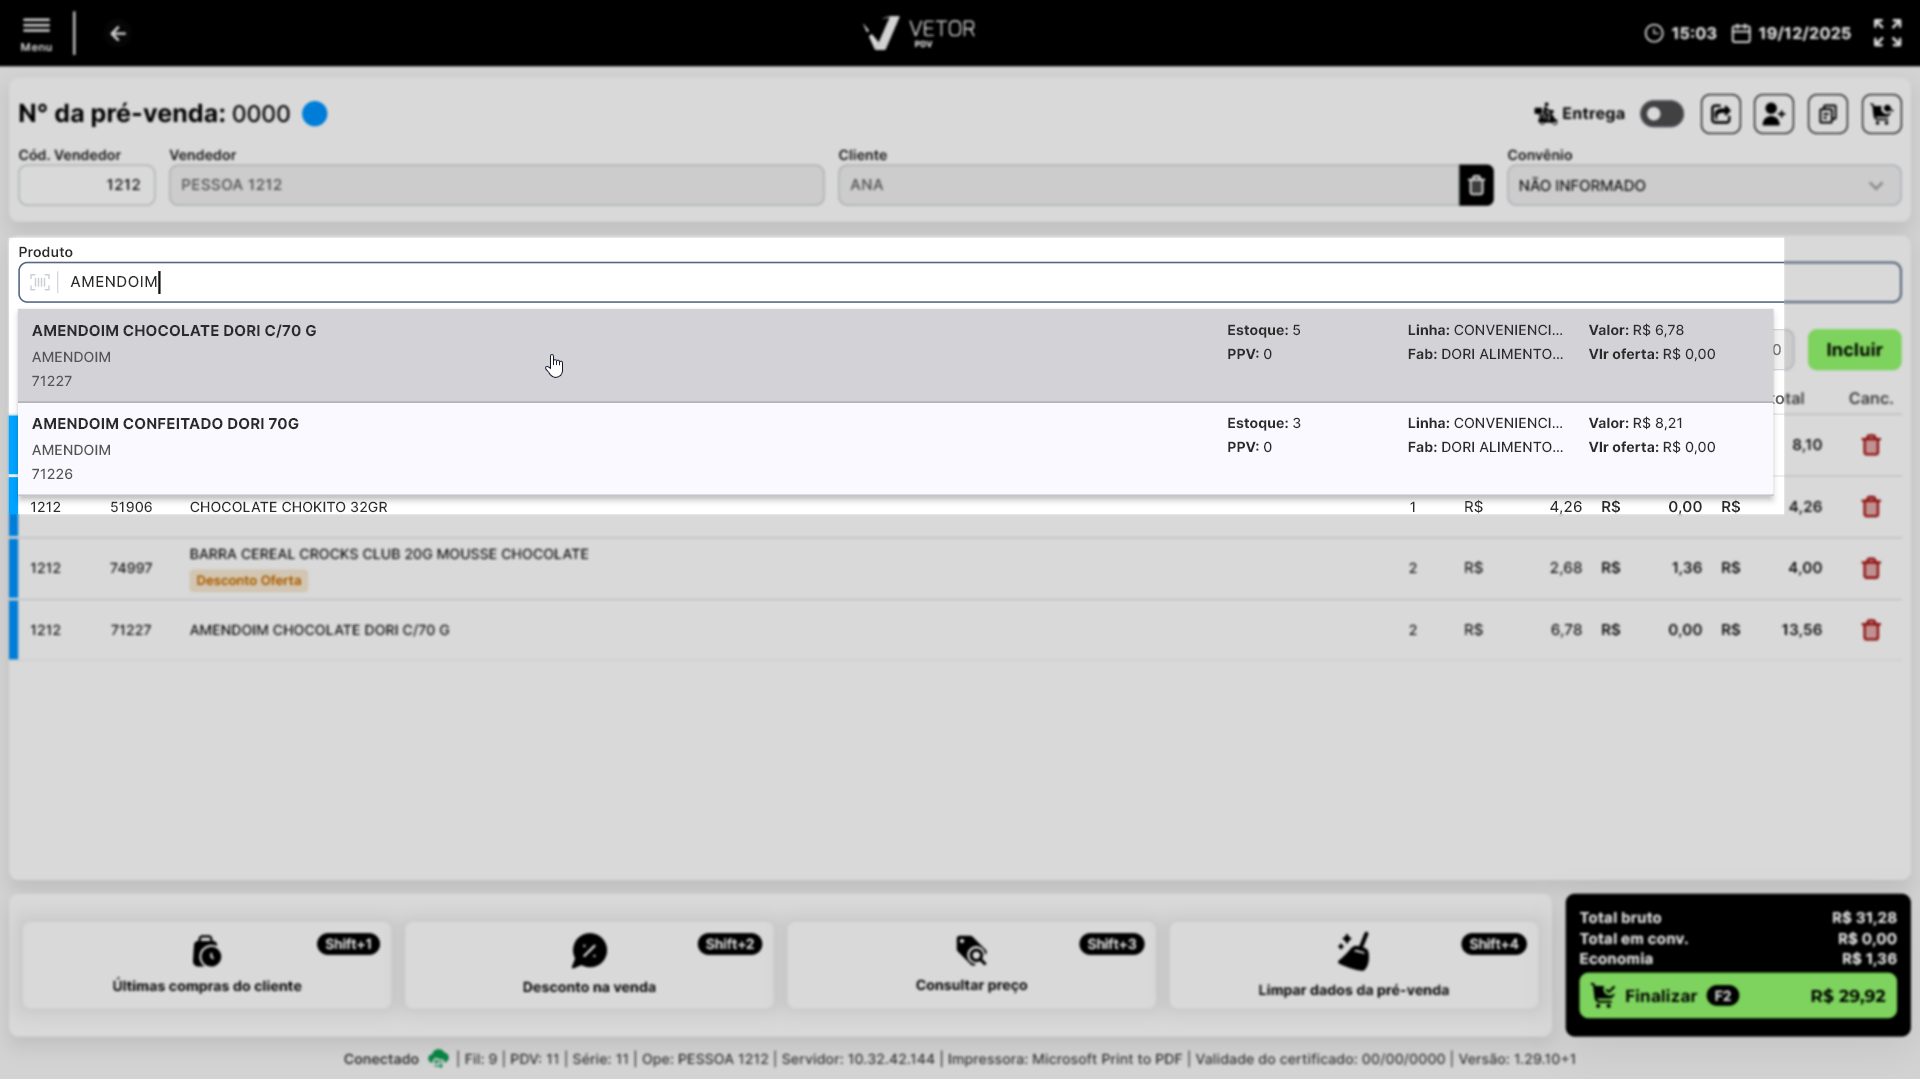1920x1079 pixels.
Task: Open Consultar preço
Action: coord(971,965)
